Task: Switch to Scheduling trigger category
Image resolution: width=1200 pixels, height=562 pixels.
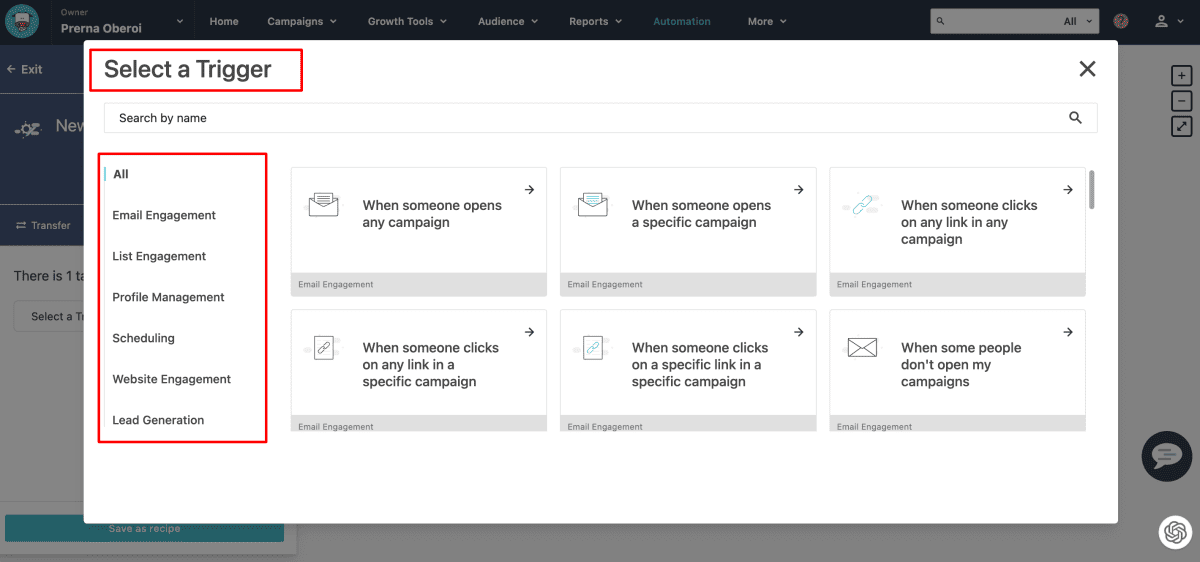Action: 143,338
